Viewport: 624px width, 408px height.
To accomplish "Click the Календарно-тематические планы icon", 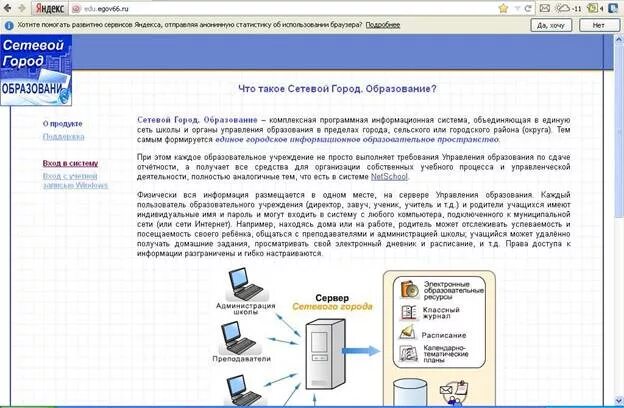I will point(408,353).
